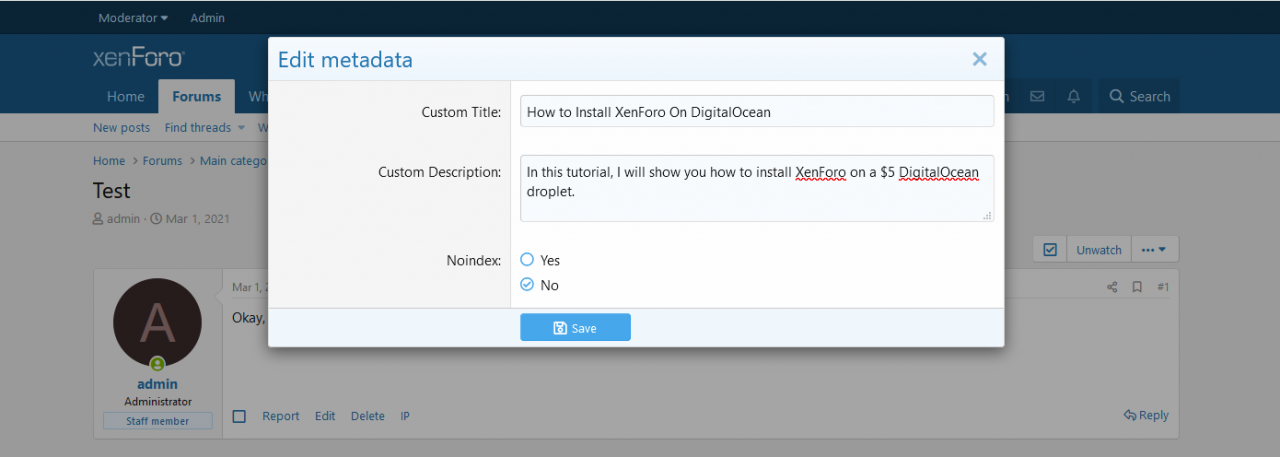Click the envelope inbox icon
The image size is (1280, 457).
click(x=1037, y=96)
